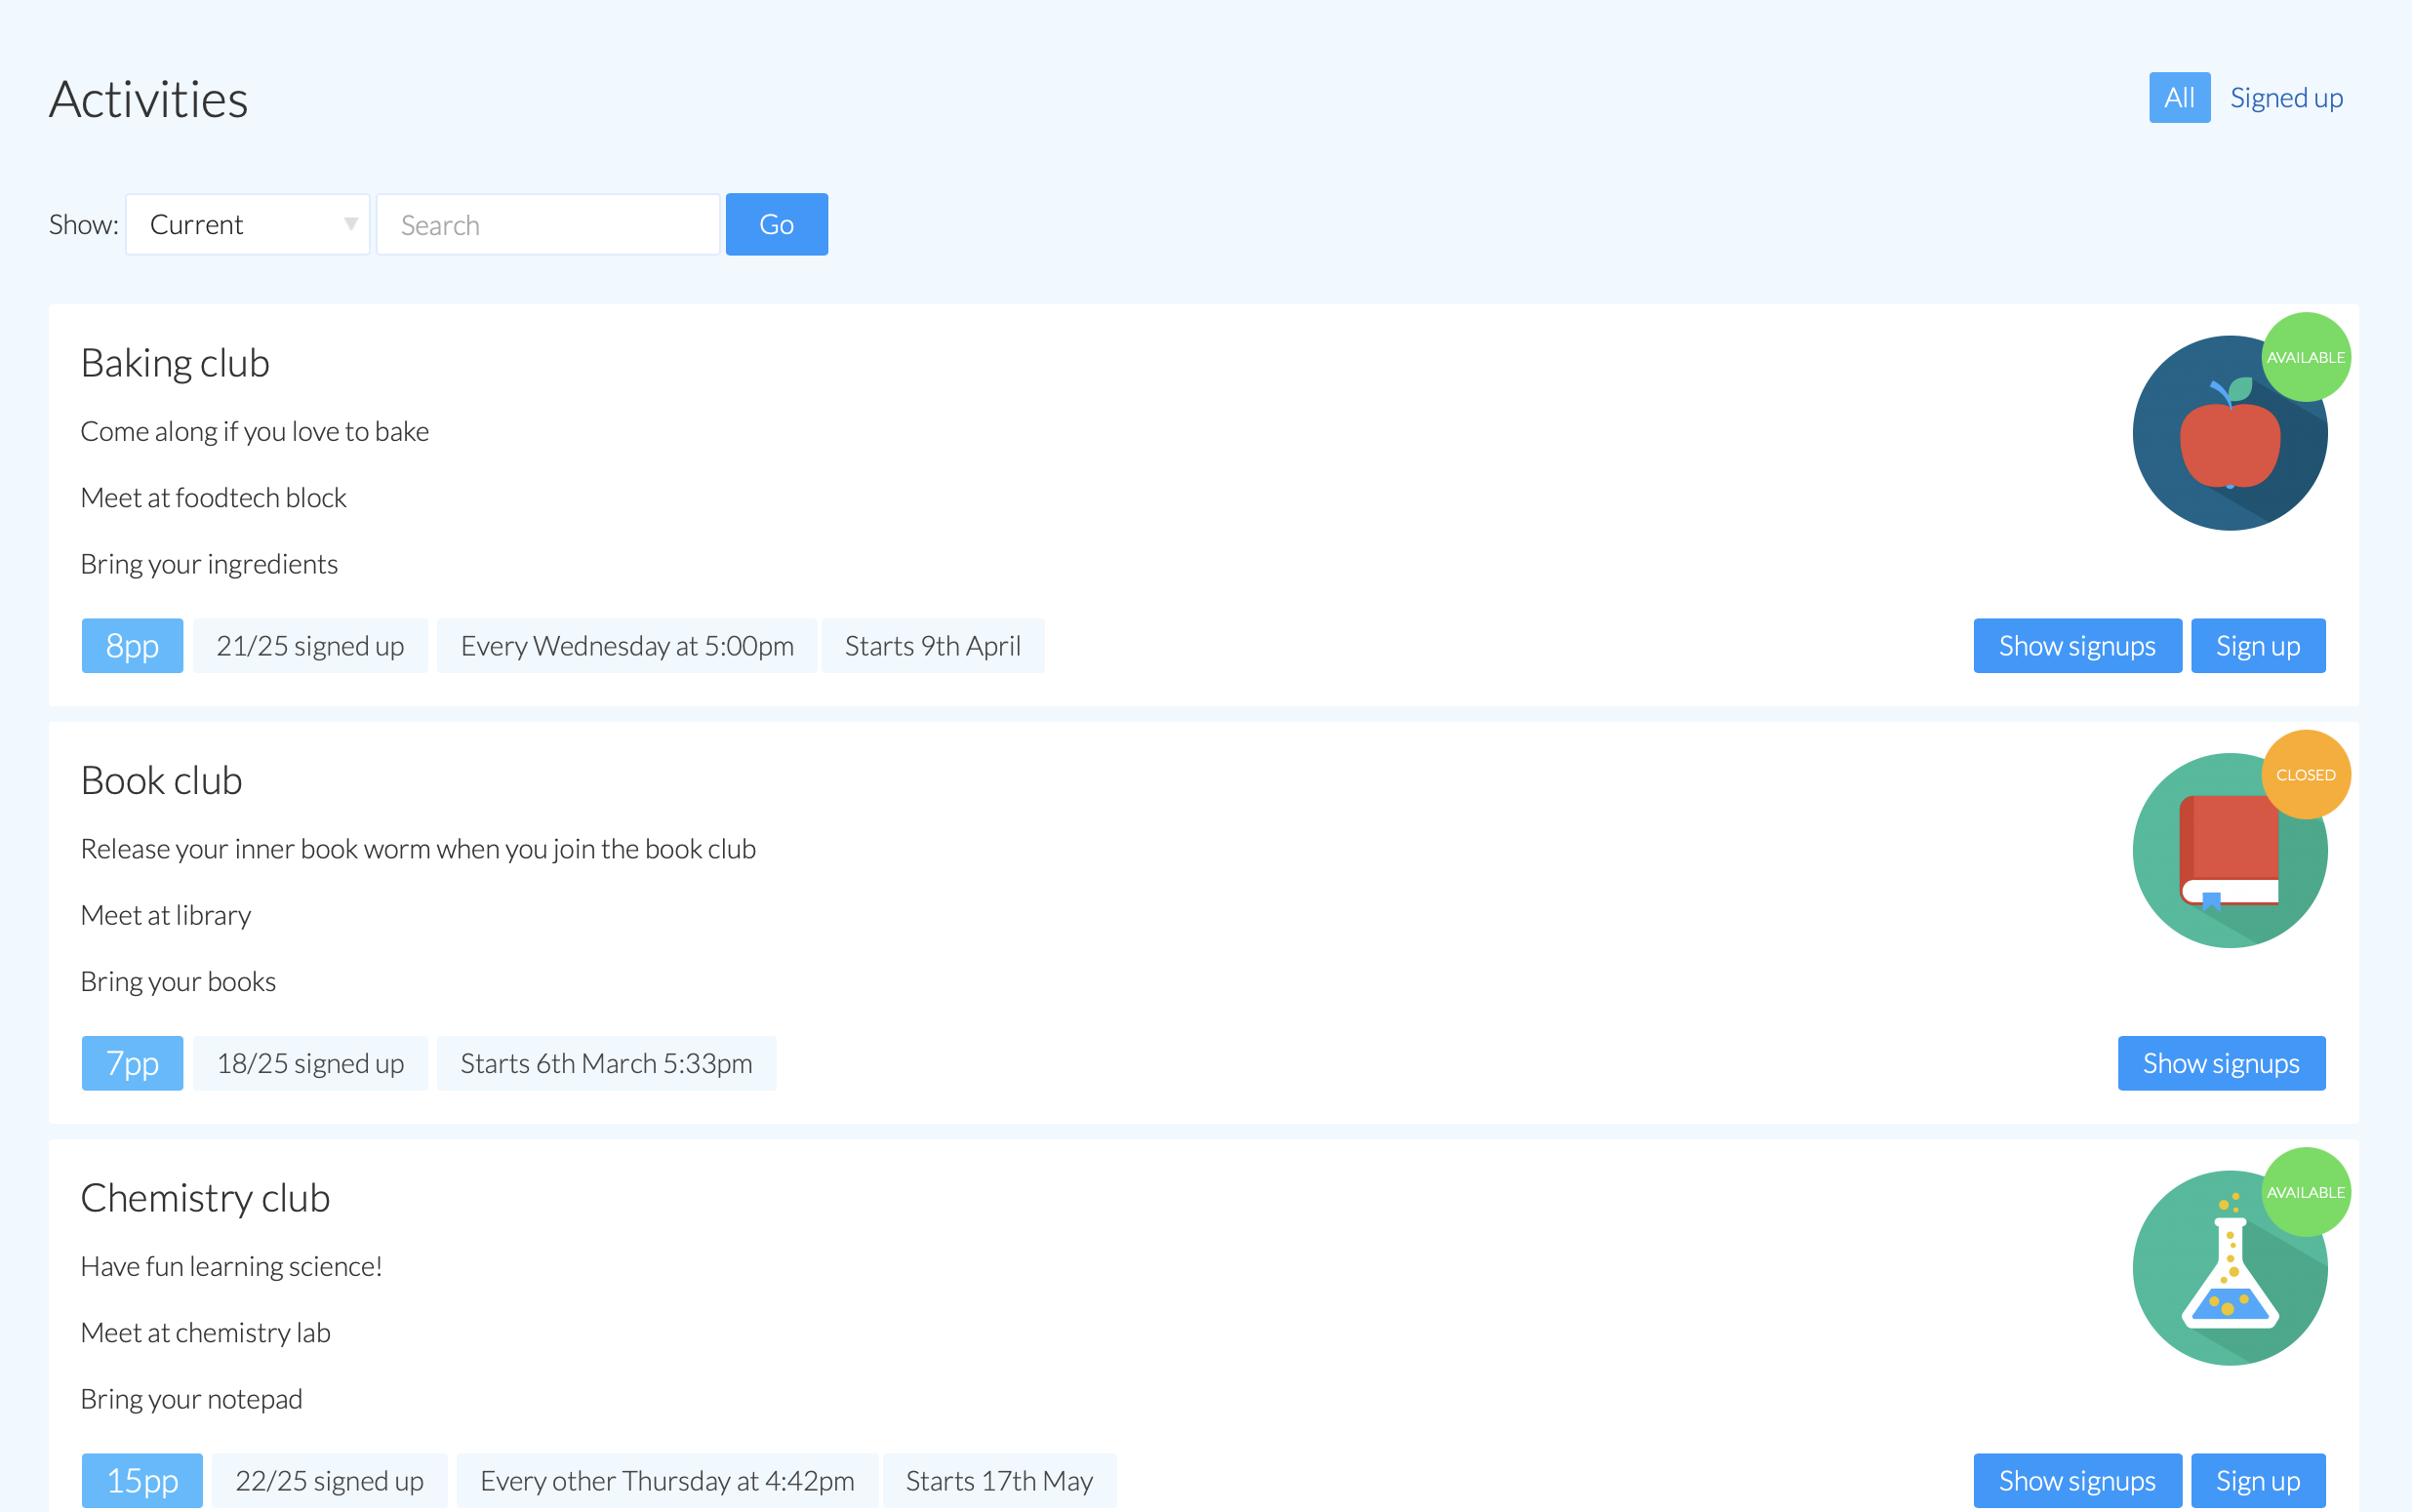Show signups for Book club
The width and height of the screenshot is (2412, 1512).
2220,1063
